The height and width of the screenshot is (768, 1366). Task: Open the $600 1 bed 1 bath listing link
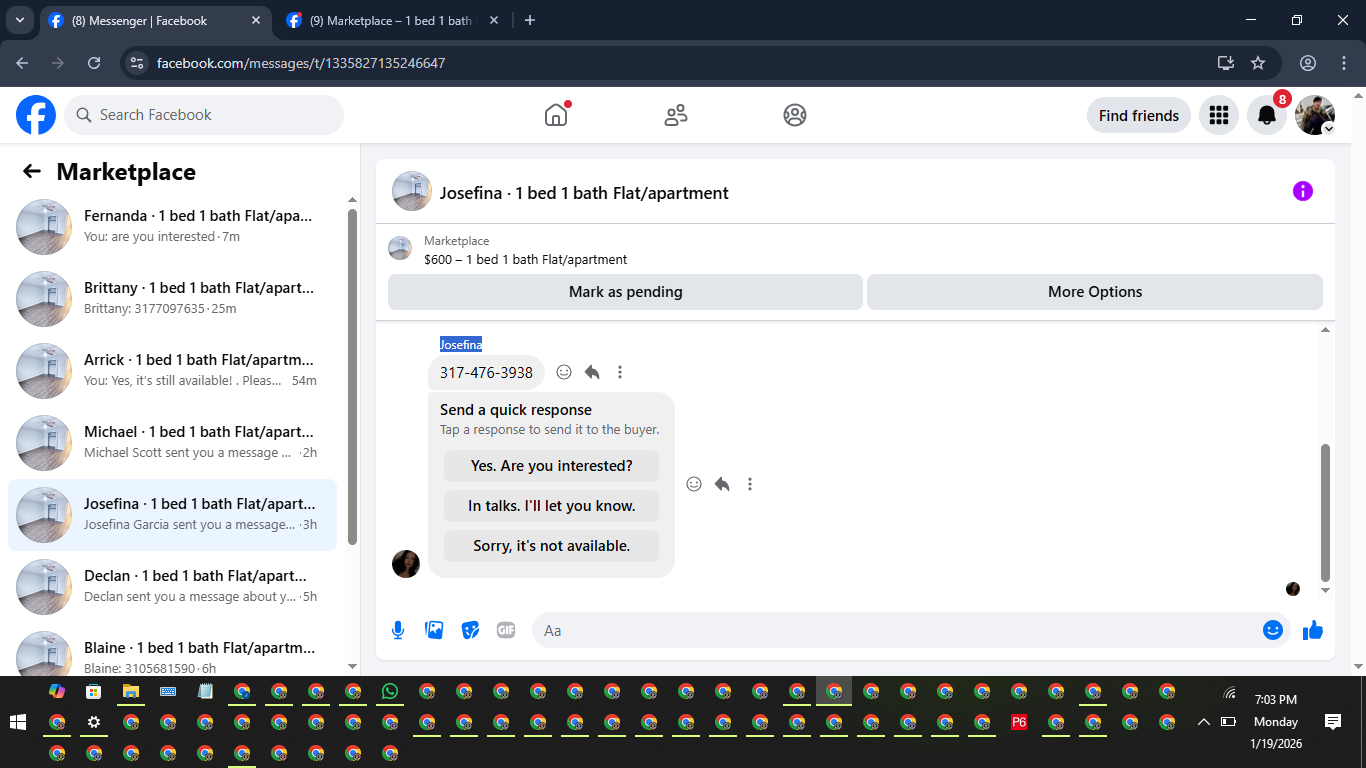point(525,259)
